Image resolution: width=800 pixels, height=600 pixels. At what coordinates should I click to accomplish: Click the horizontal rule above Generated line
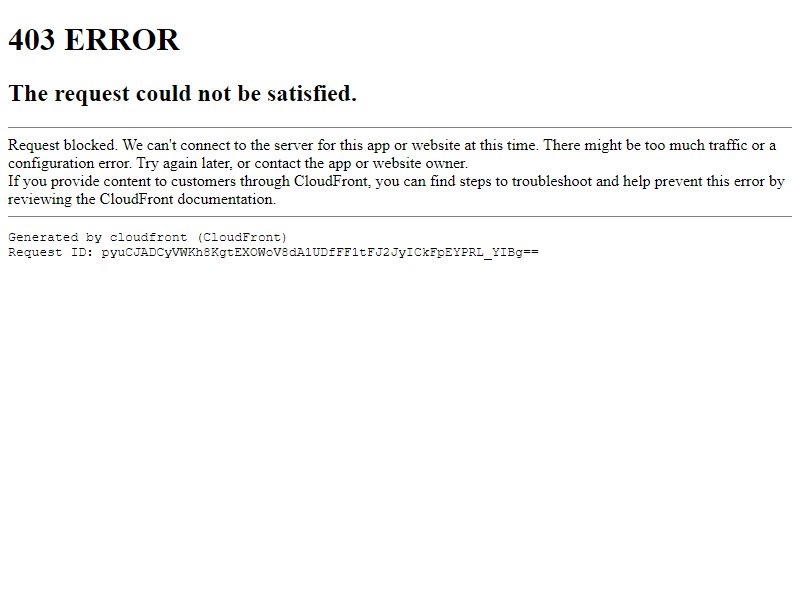(400, 216)
